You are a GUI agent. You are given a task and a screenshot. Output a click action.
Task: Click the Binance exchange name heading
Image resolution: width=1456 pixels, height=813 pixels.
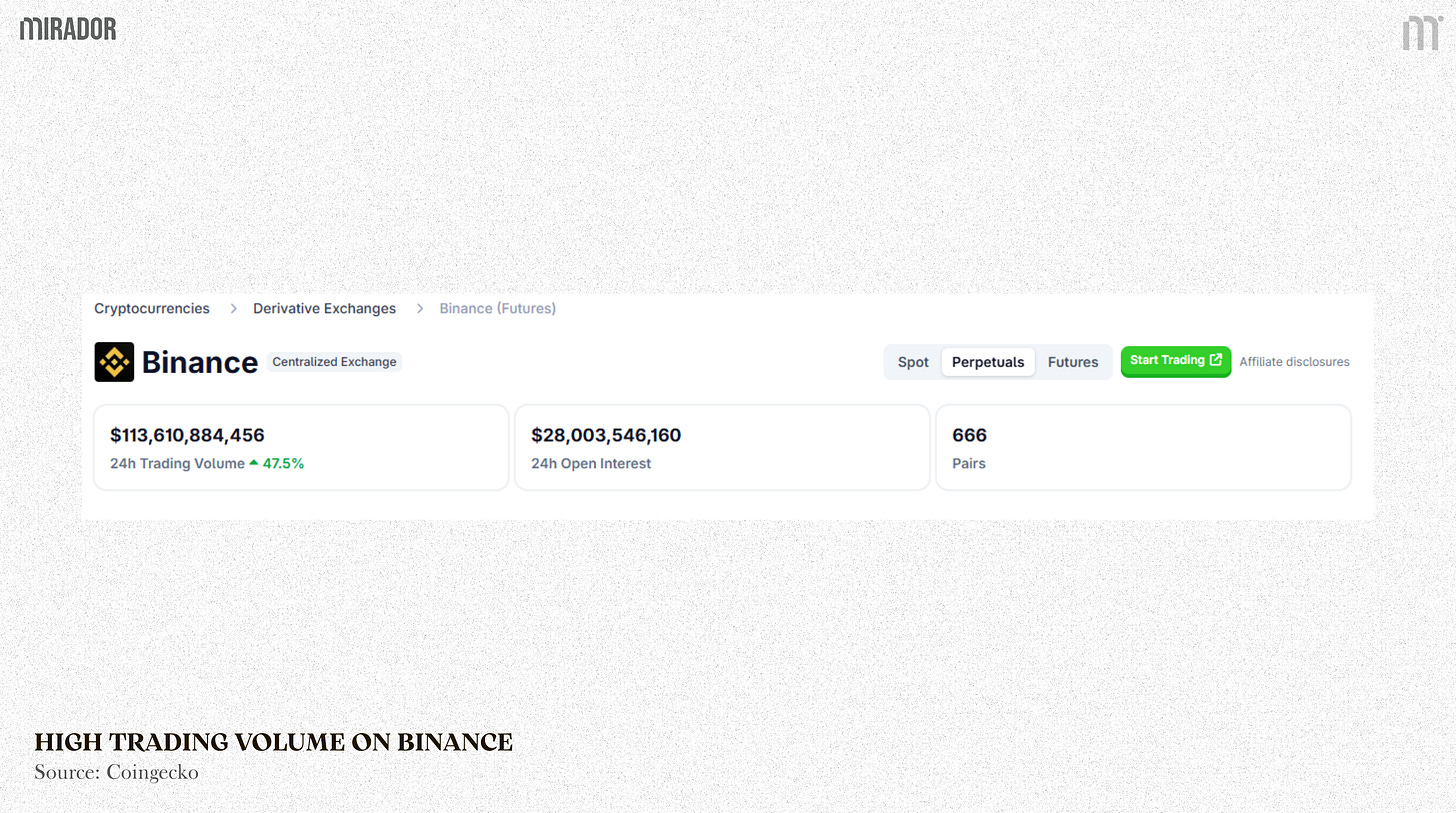tap(200, 362)
